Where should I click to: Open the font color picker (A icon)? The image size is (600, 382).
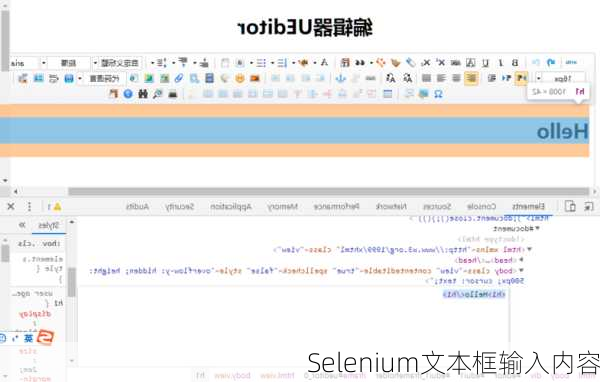(x=324, y=62)
